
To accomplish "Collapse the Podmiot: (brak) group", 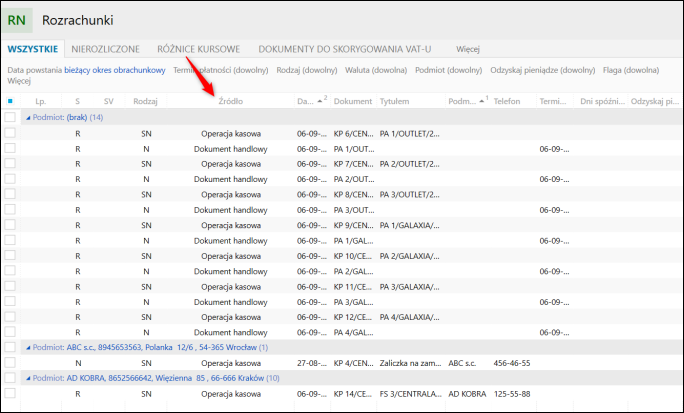I will pyautogui.click(x=28, y=118).
